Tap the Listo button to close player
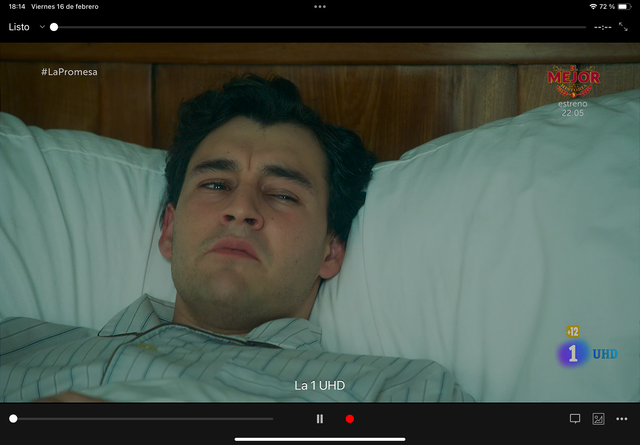Screen dimensions: 640x445 click(x=19, y=27)
